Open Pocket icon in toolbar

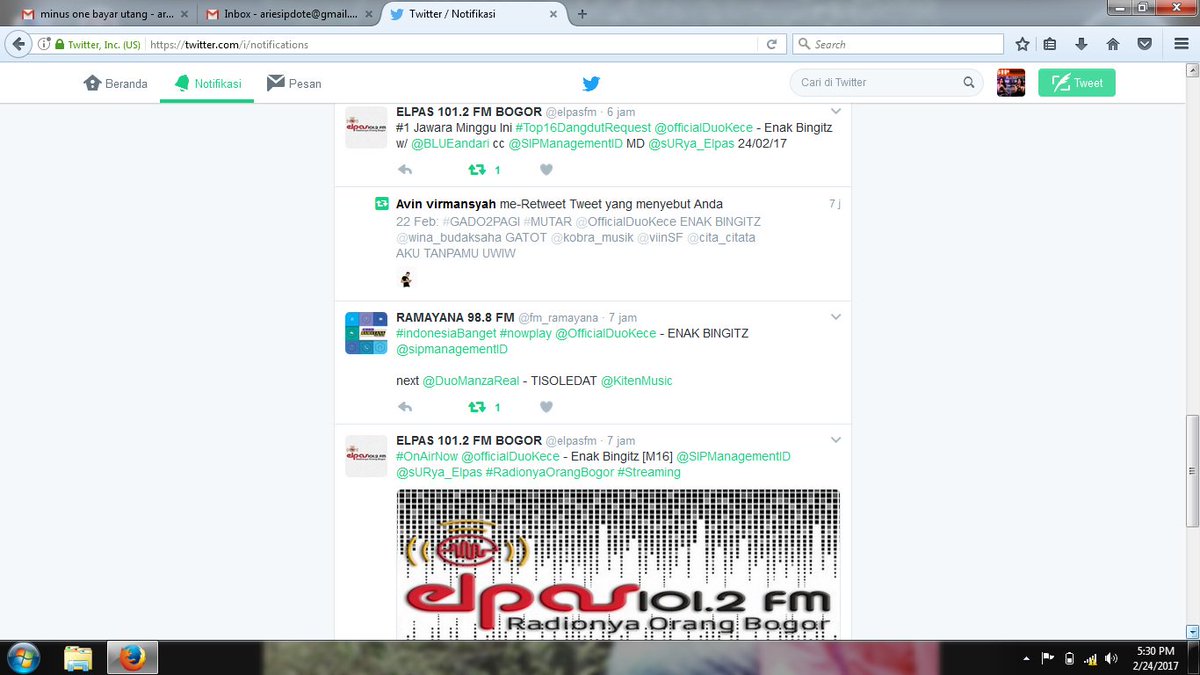1144,44
